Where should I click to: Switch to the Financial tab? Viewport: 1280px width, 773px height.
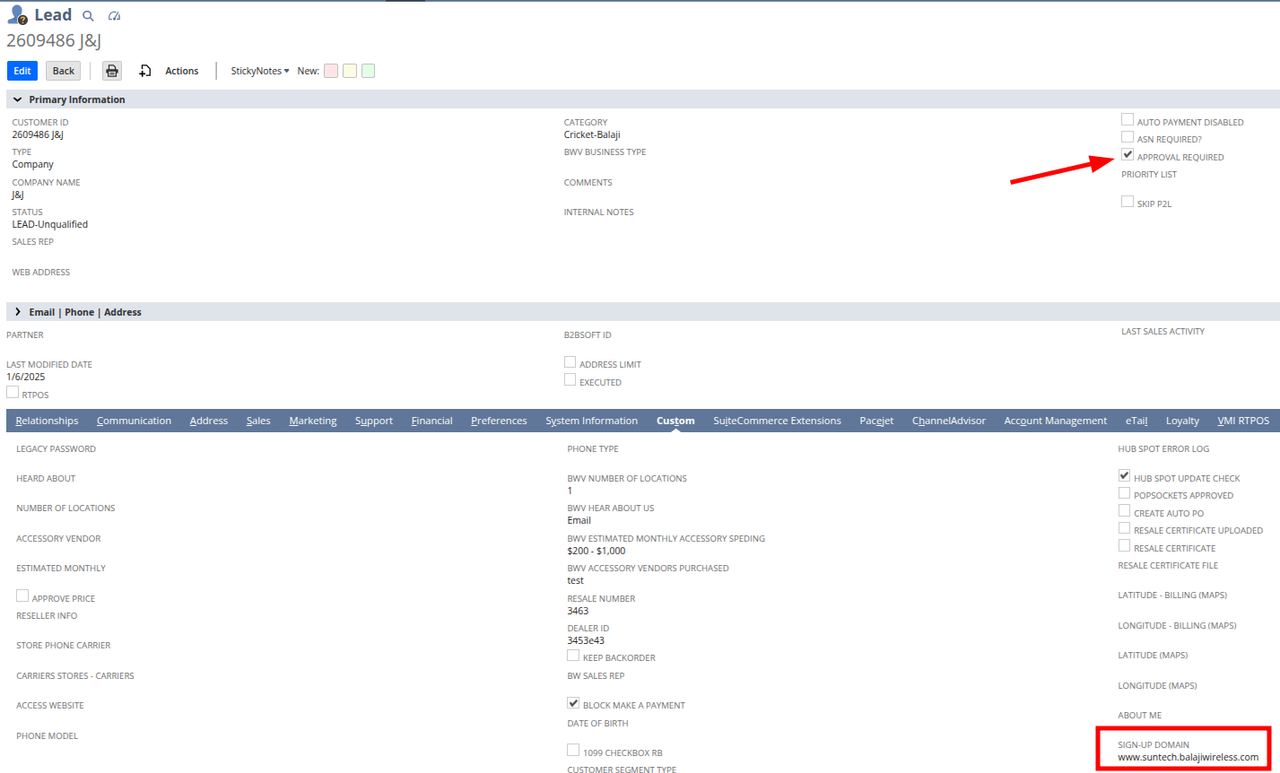tap(431, 421)
